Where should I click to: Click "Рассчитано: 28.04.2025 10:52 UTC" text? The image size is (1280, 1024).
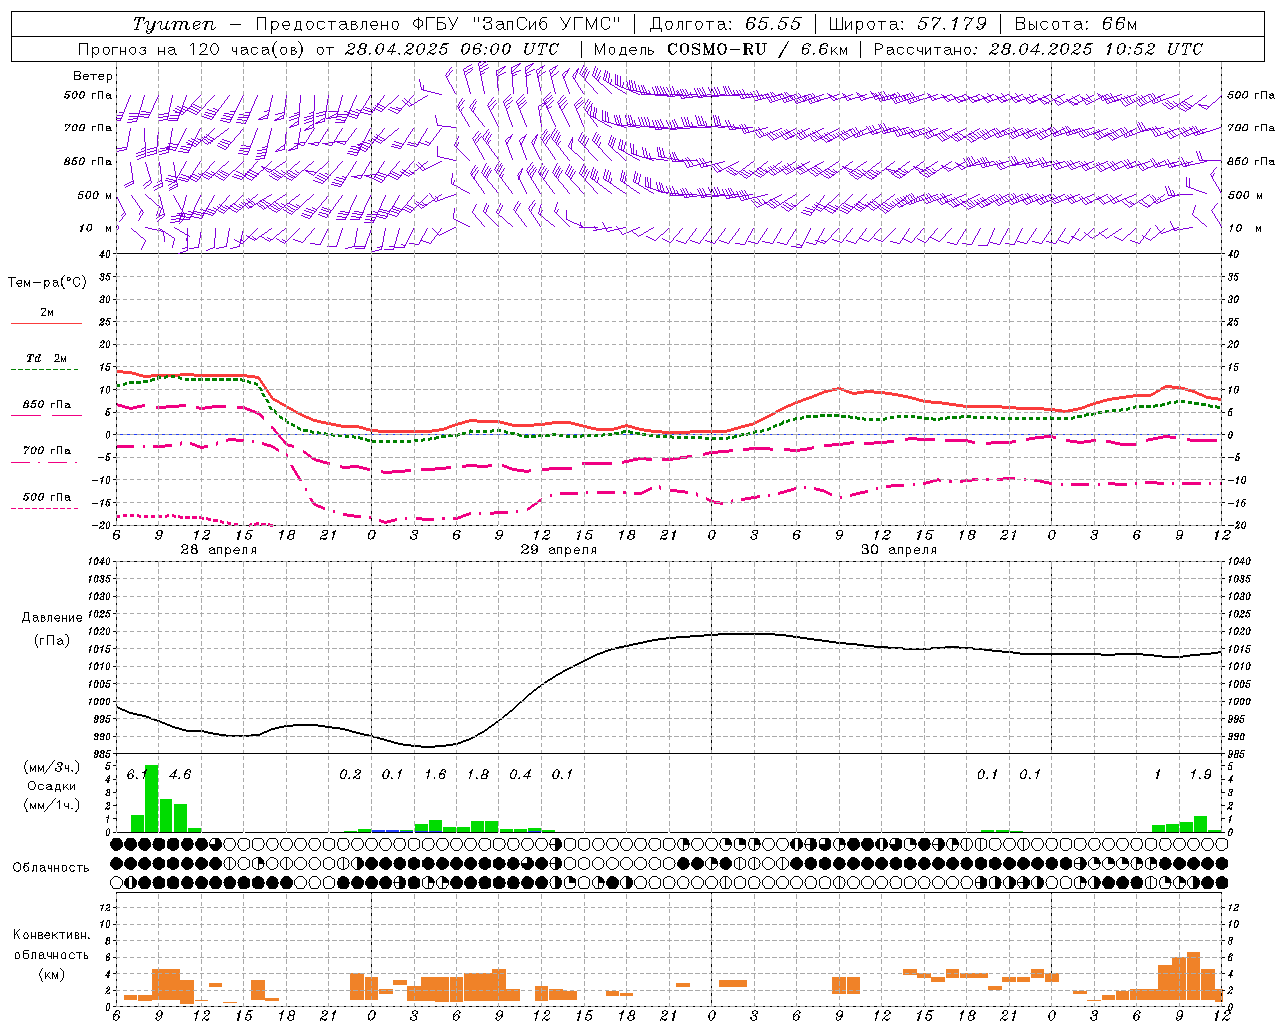[x=1038, y=49]
